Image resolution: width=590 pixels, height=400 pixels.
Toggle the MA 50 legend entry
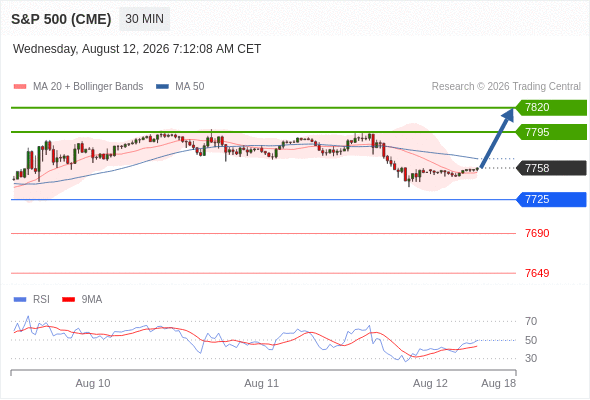pyautogui.click(x=180, y=87)
